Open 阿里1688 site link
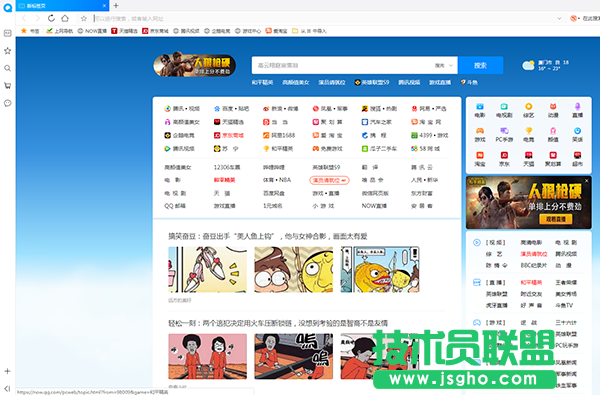Viewport: 600px width, 395px height. 279,135
